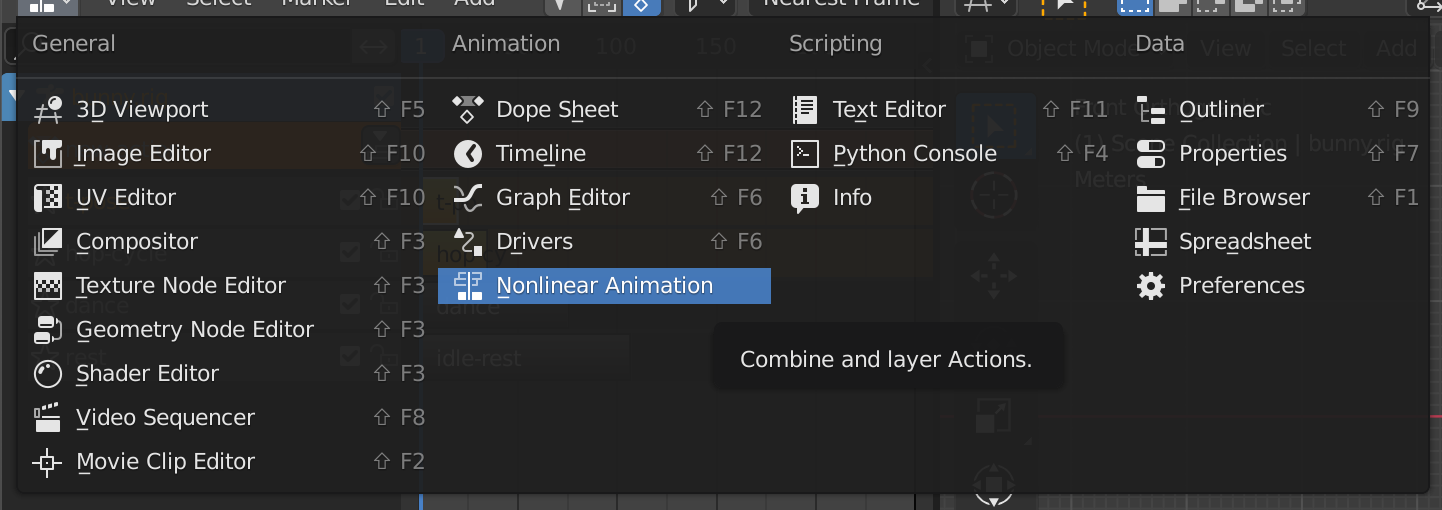Click the Drivers icon
Screen dimensions: 1442x510
tap(468, 242)
